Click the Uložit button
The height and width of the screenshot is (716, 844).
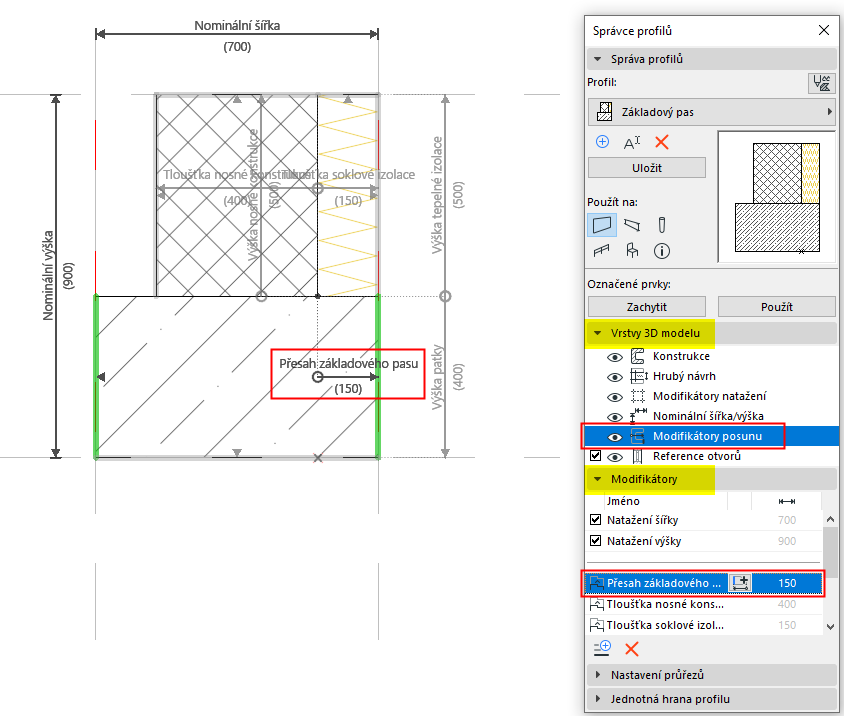[646, 168]
